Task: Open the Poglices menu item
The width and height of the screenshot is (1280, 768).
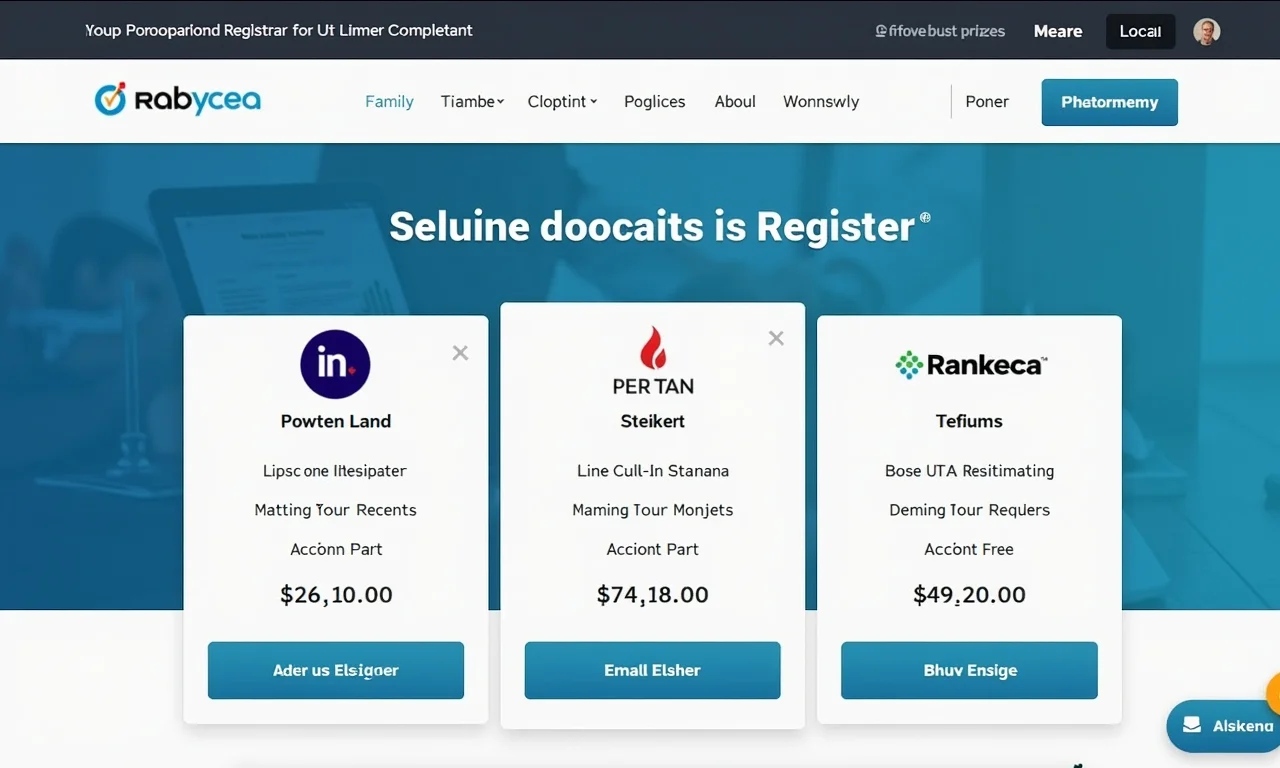Action: pos(654,101)
